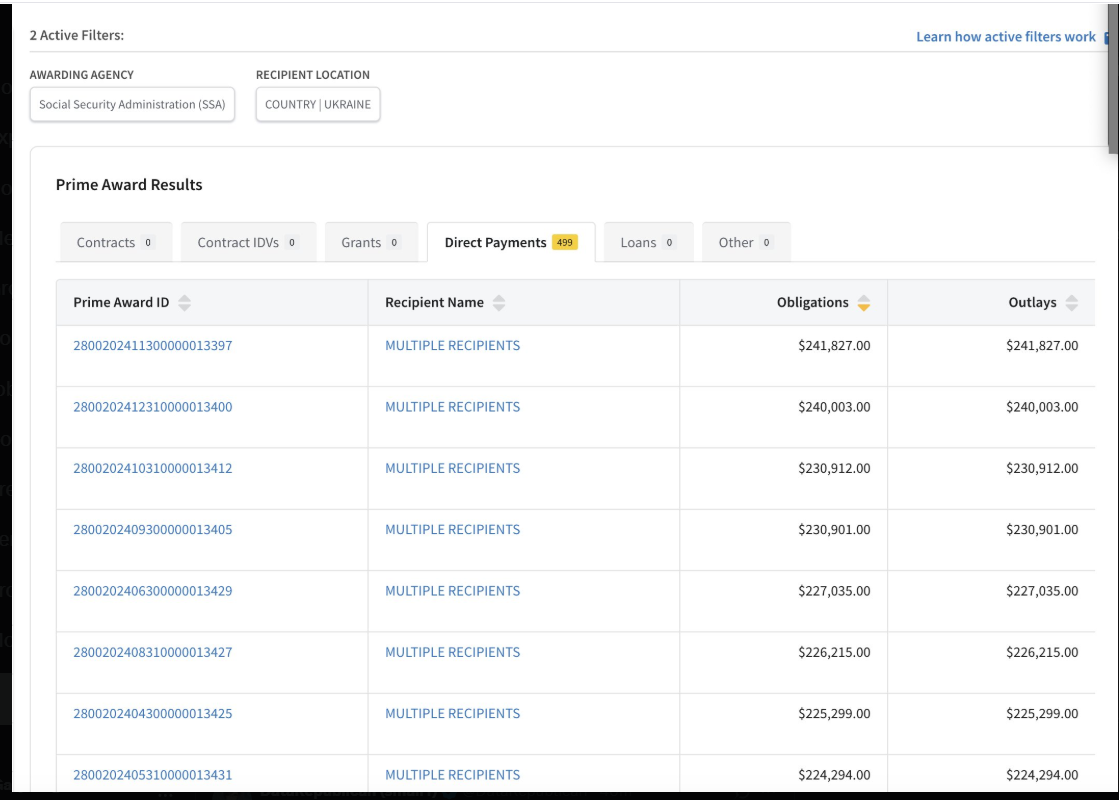Viewport: 1119px width, 800px height.
Task: Switch to the Contract IDVs tab
Action: [x=248, y=242]
